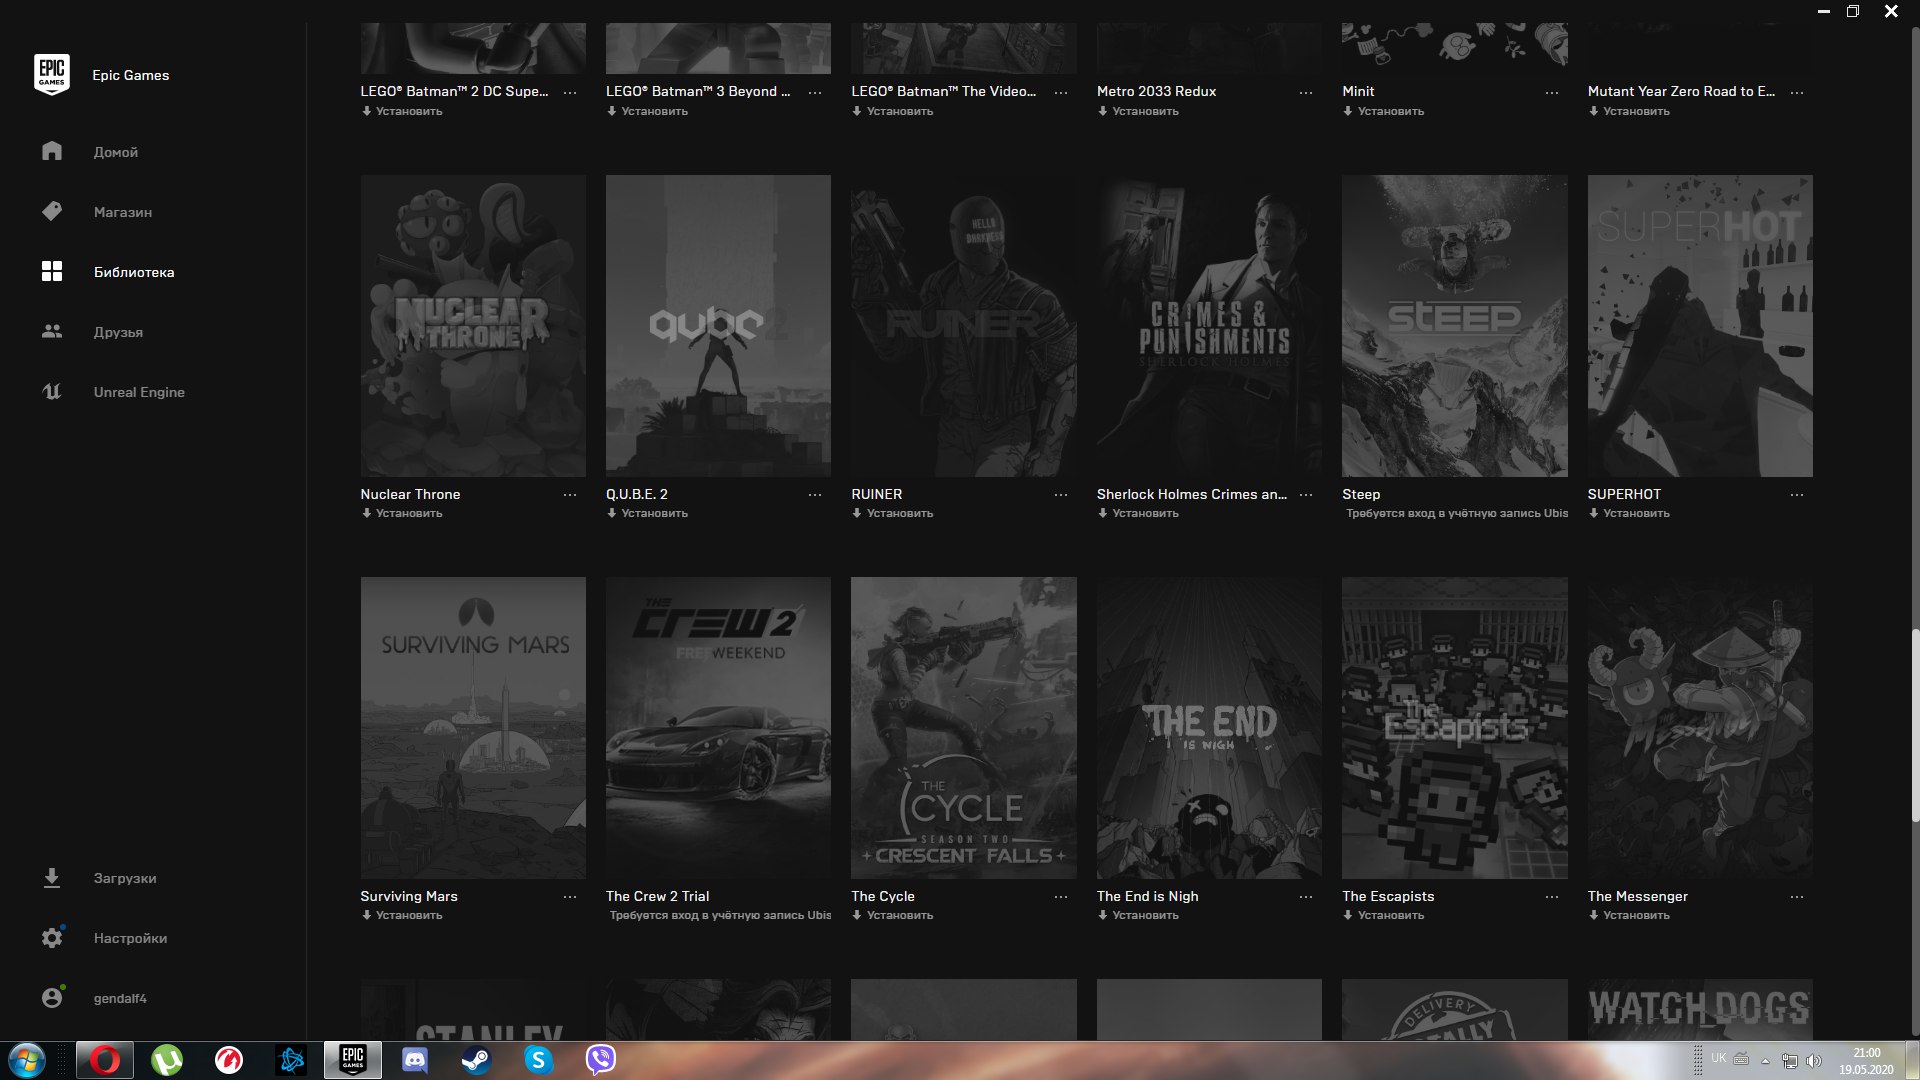Image resolution: width=1920 pixels, height=1080 pixels.
Task: Click the gendalf4 profile avatar icon
Action: click(x=52, y=998)
